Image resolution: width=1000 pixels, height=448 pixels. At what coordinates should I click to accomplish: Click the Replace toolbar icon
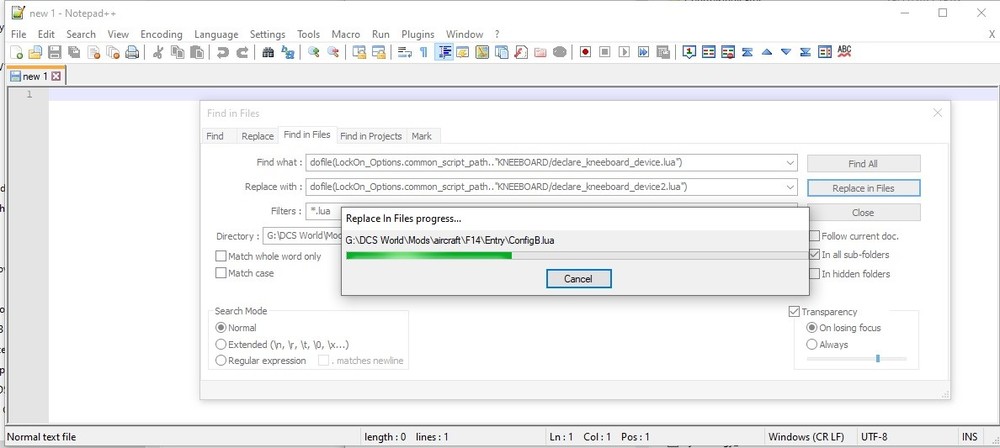[x=288, y=52]
